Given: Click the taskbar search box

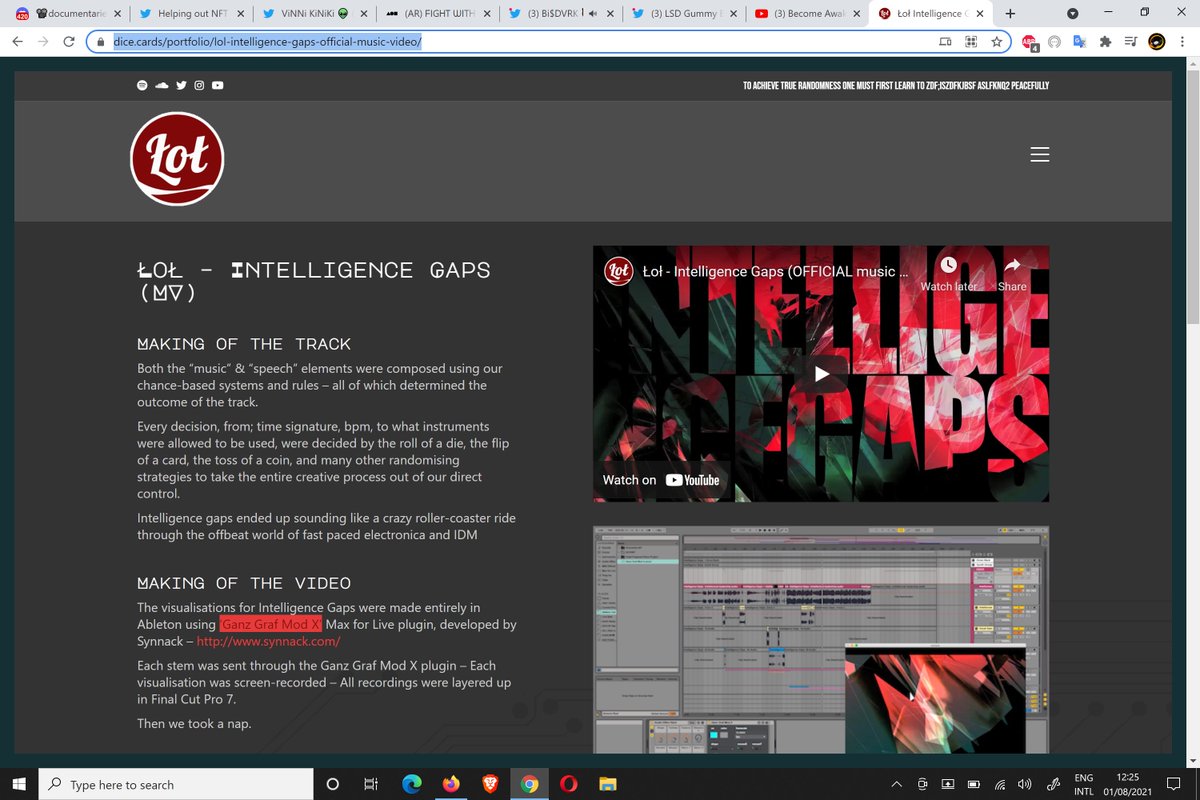Looking at the screenshot, I should [175, 784].
